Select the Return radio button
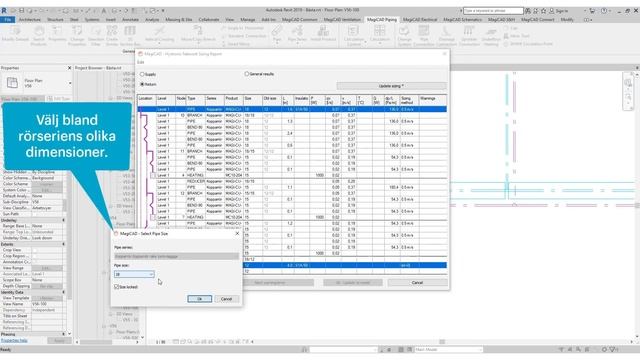 click(142, 84)
